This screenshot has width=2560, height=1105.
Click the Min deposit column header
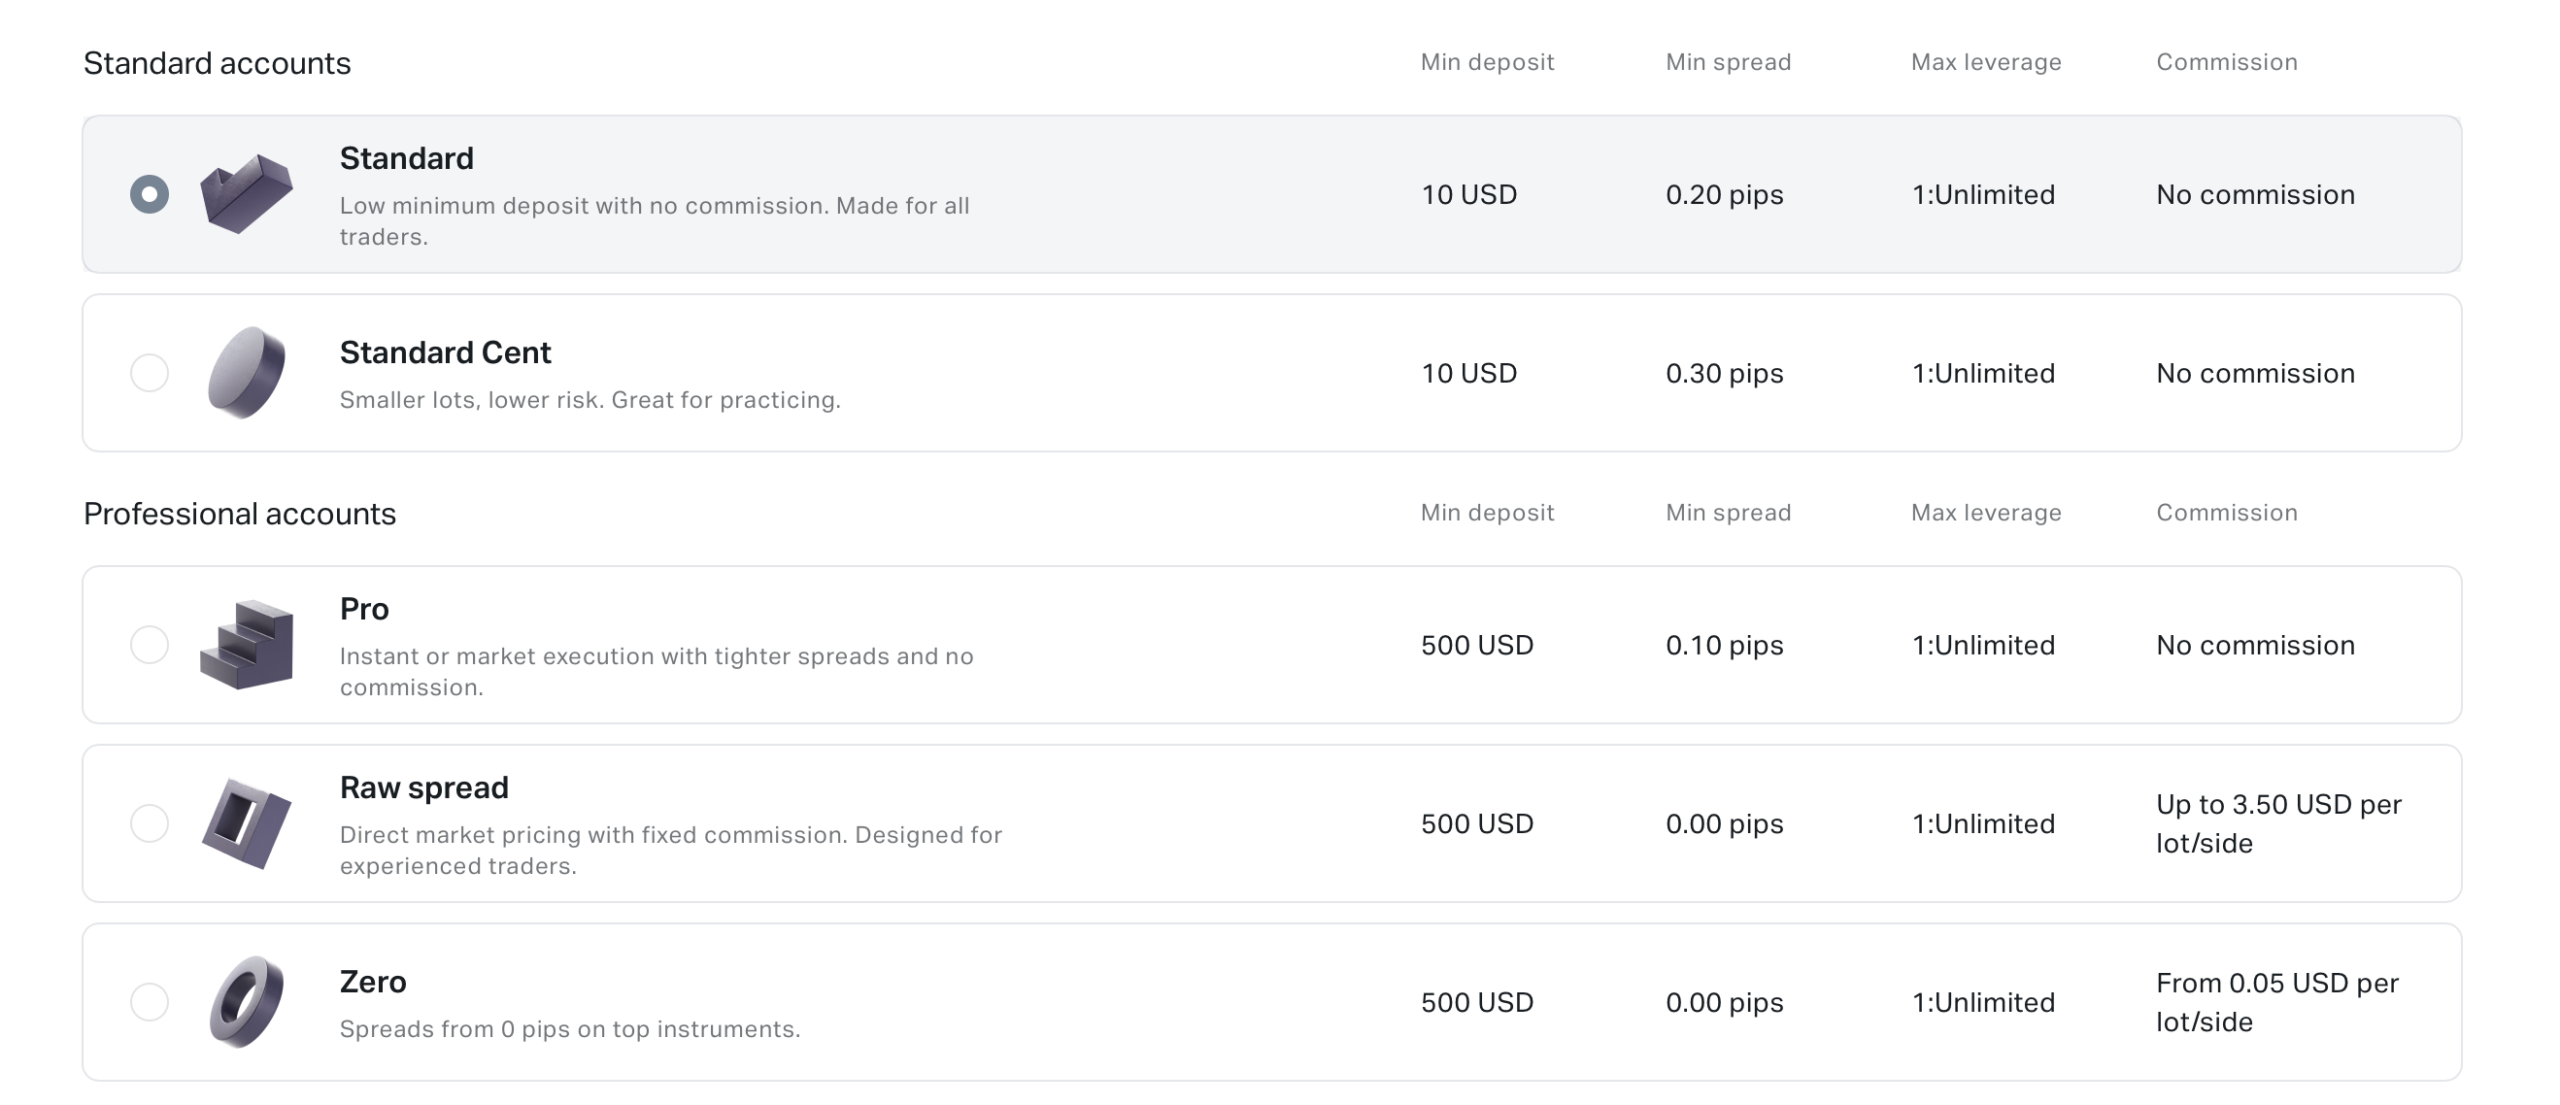click(x=1488, y=62)
